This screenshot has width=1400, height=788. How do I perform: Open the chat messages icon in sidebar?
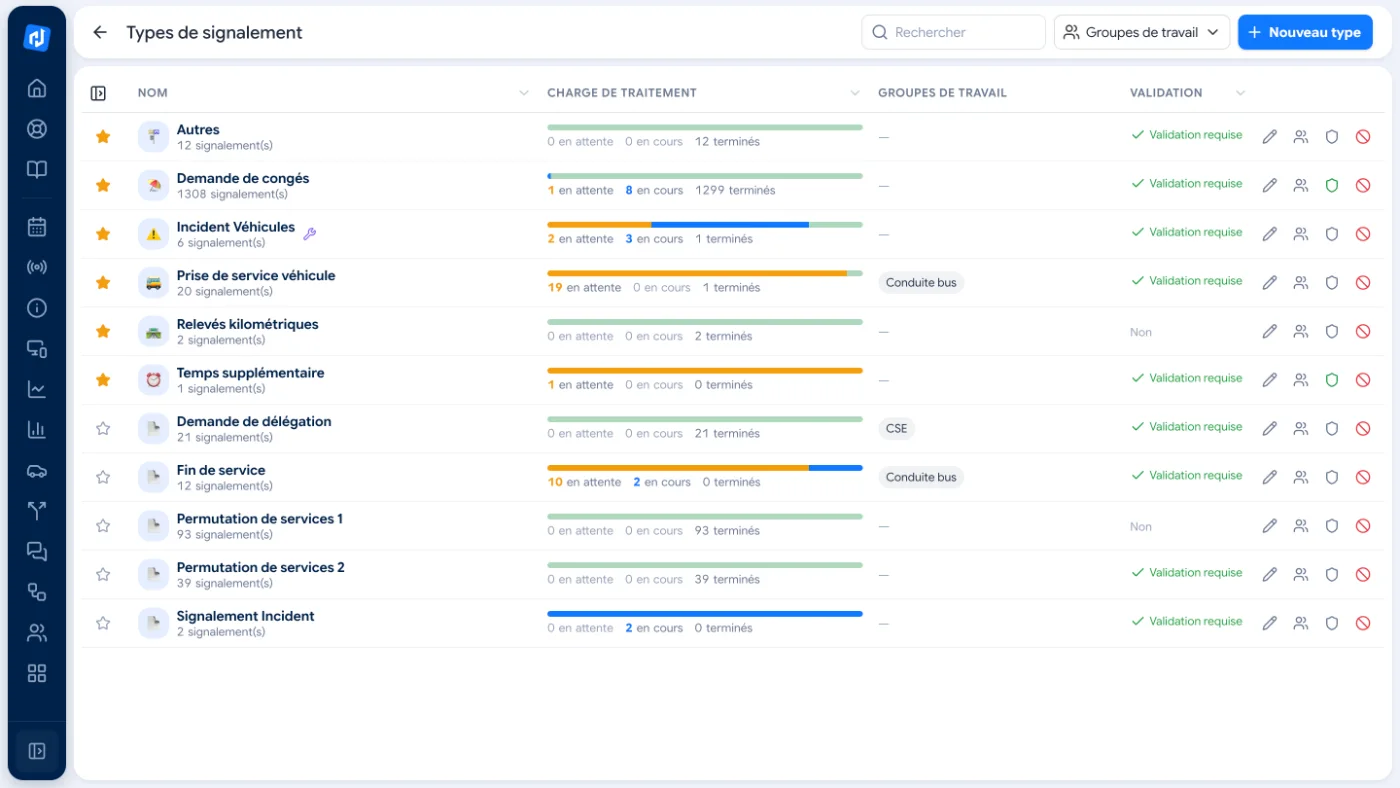pyautogui.click(x=37, y=551)
